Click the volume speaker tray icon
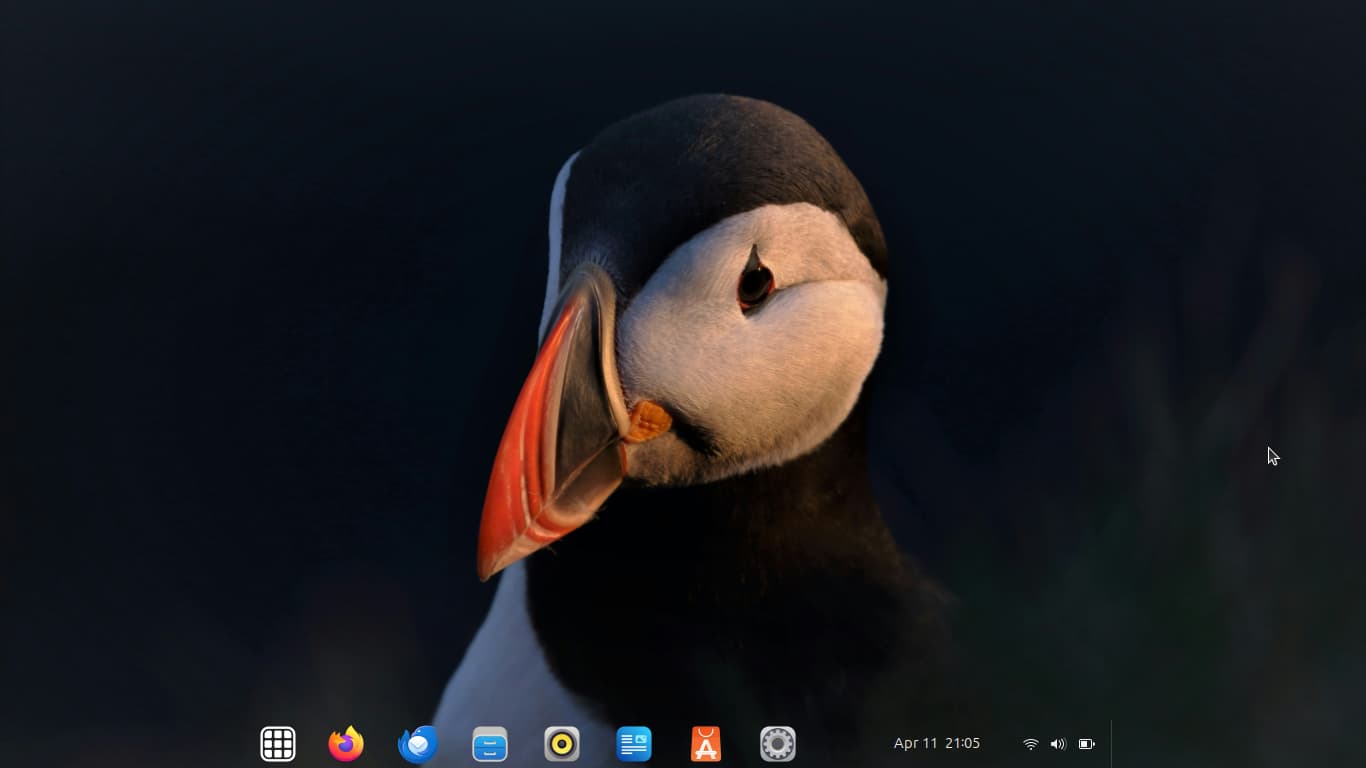Screen dimensions: 1366x768 coord(1059,744)
